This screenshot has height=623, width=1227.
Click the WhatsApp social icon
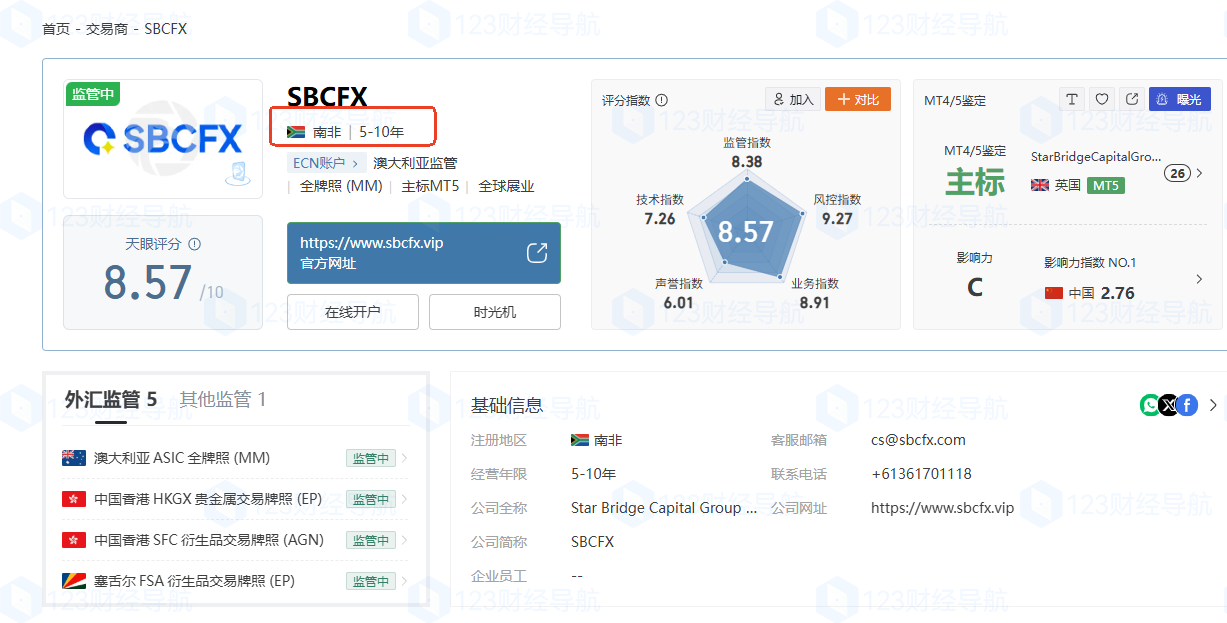pos(1150,405)
